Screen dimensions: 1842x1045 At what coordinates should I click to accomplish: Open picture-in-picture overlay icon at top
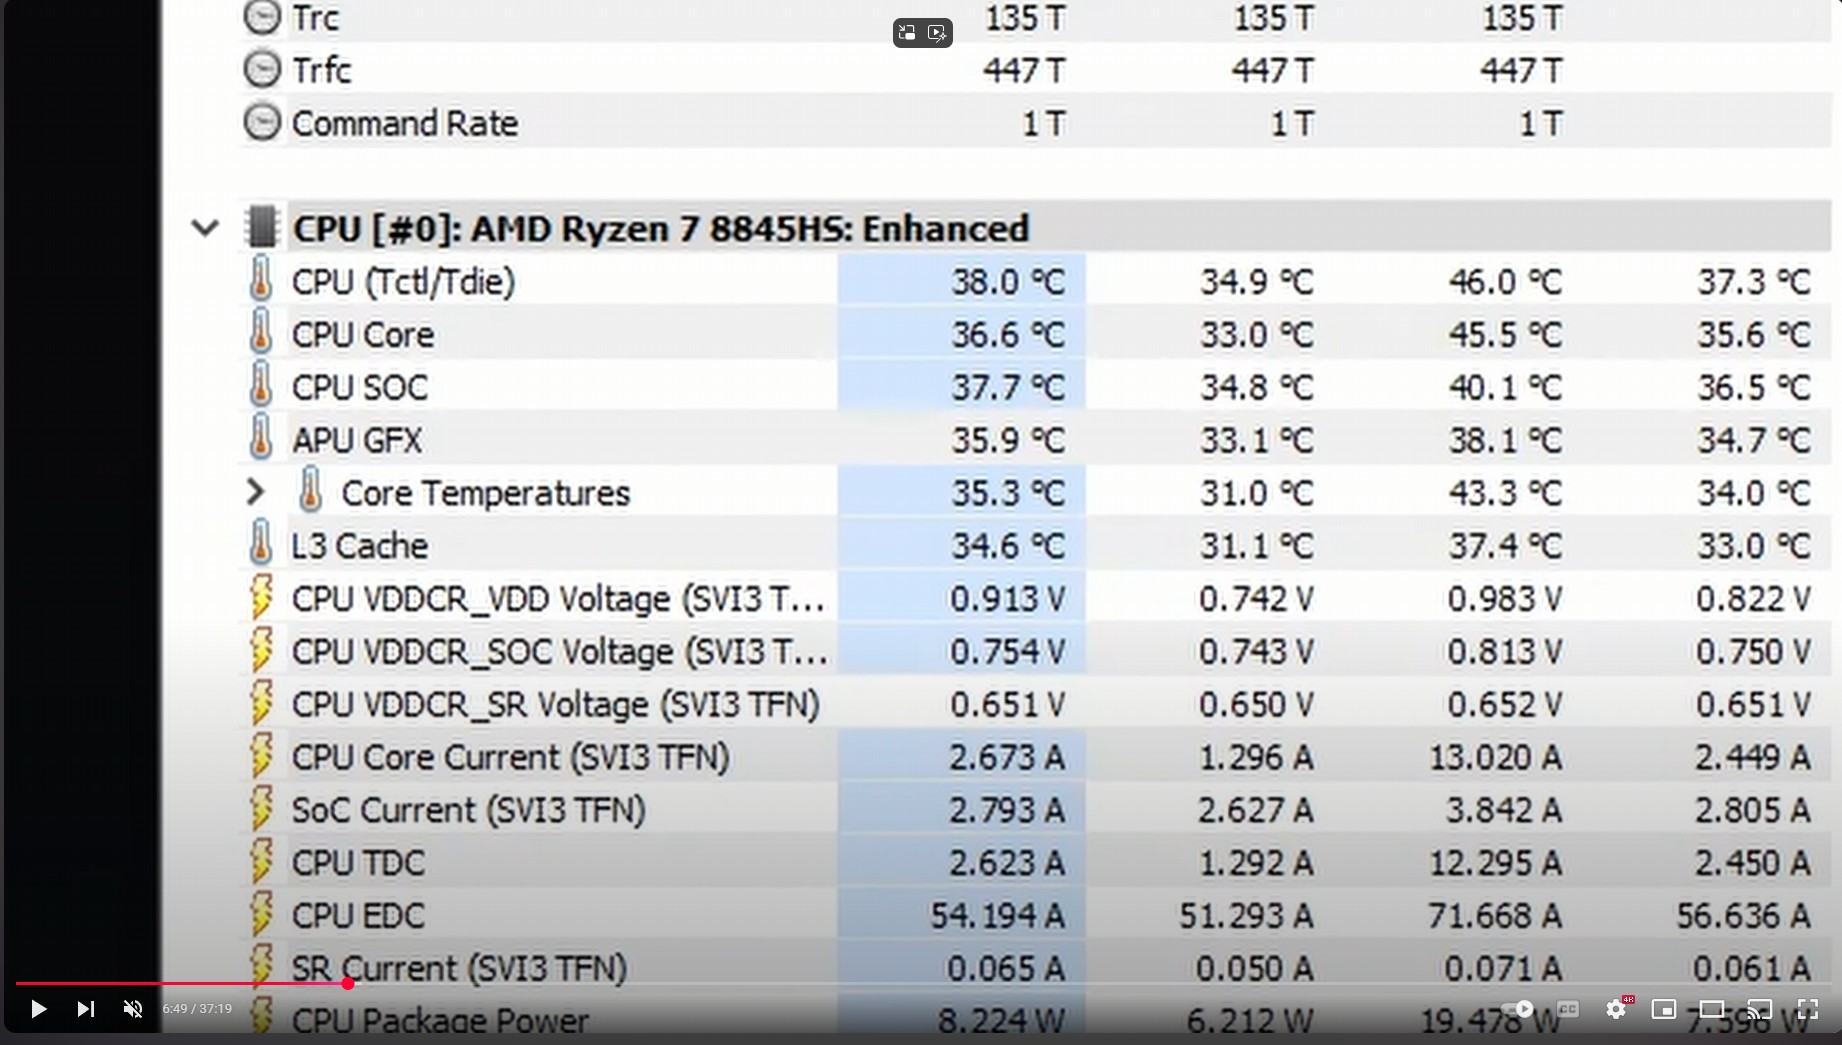click(x=907, y=33)
